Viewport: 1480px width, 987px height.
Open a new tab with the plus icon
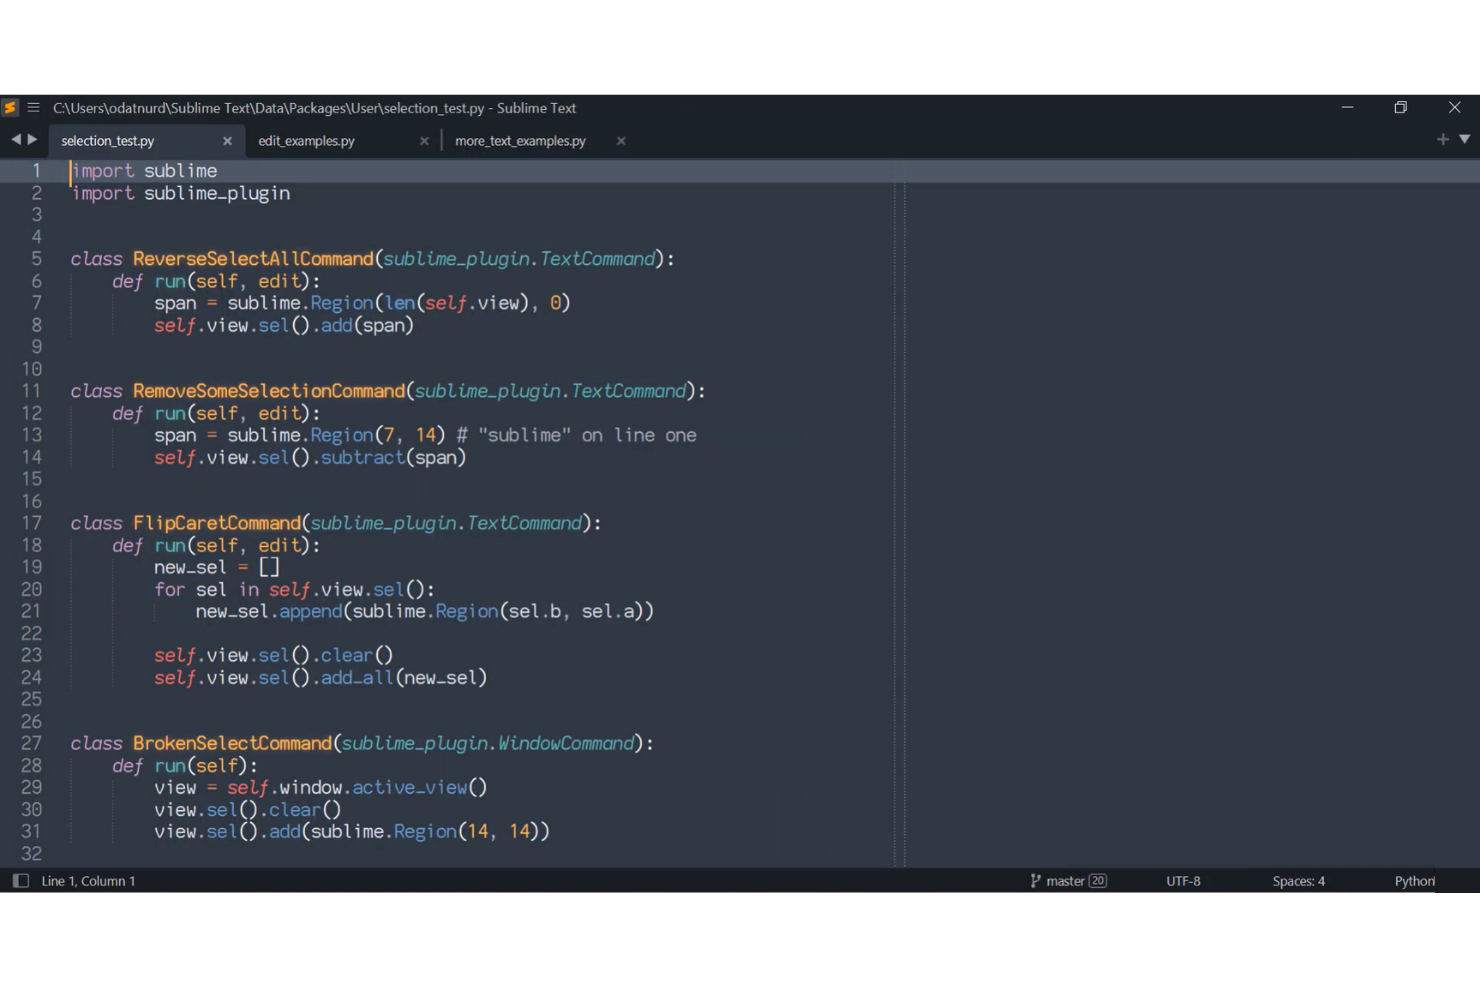tap(1442, 140)
